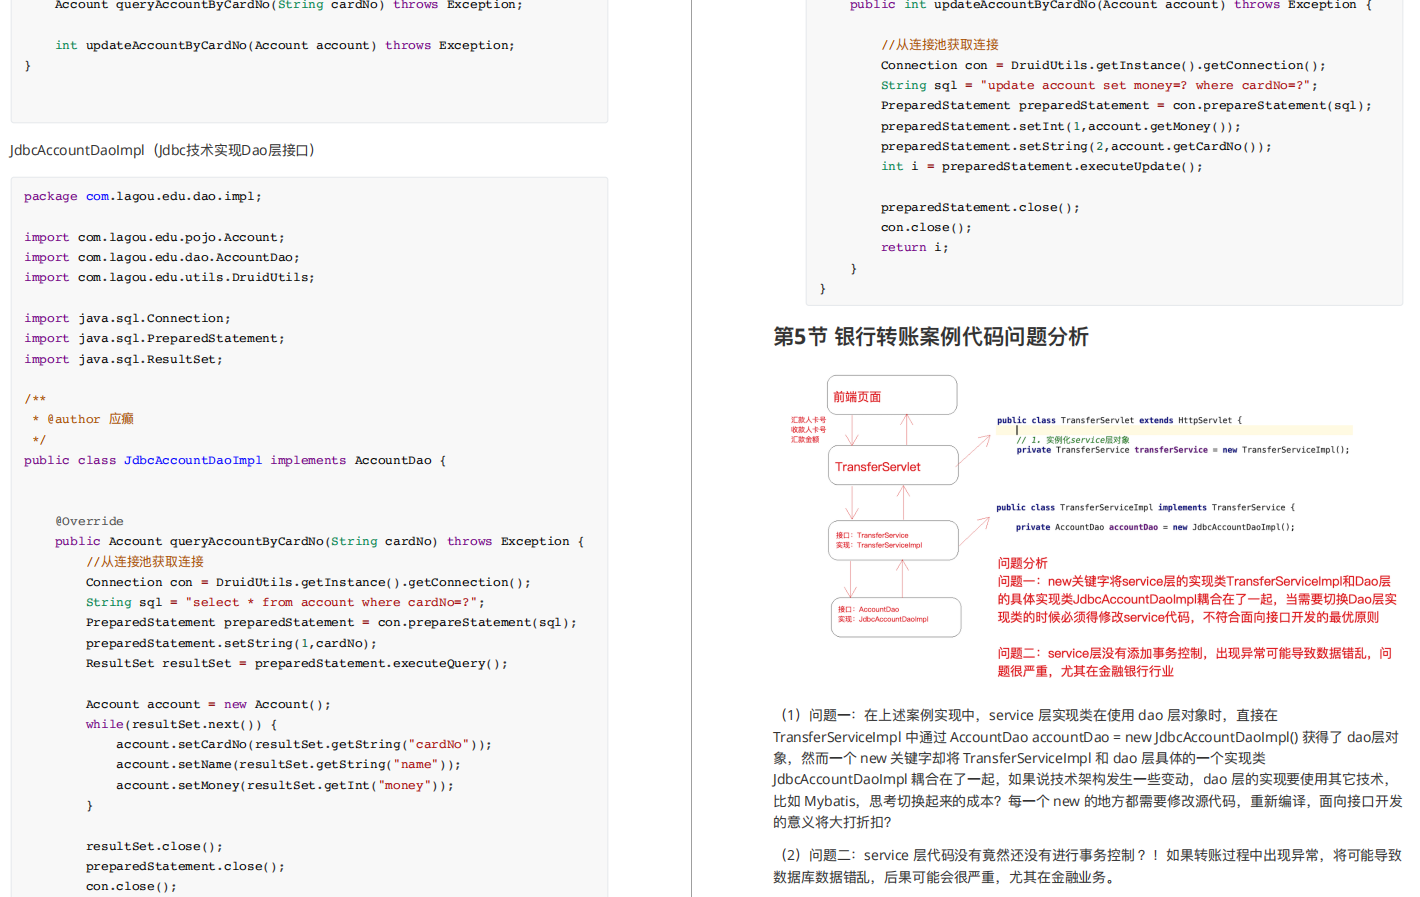Click the HttpServlet code snippet near top arrow
This screenshot has height=897, width=1420.
(x=1120, y=420)
